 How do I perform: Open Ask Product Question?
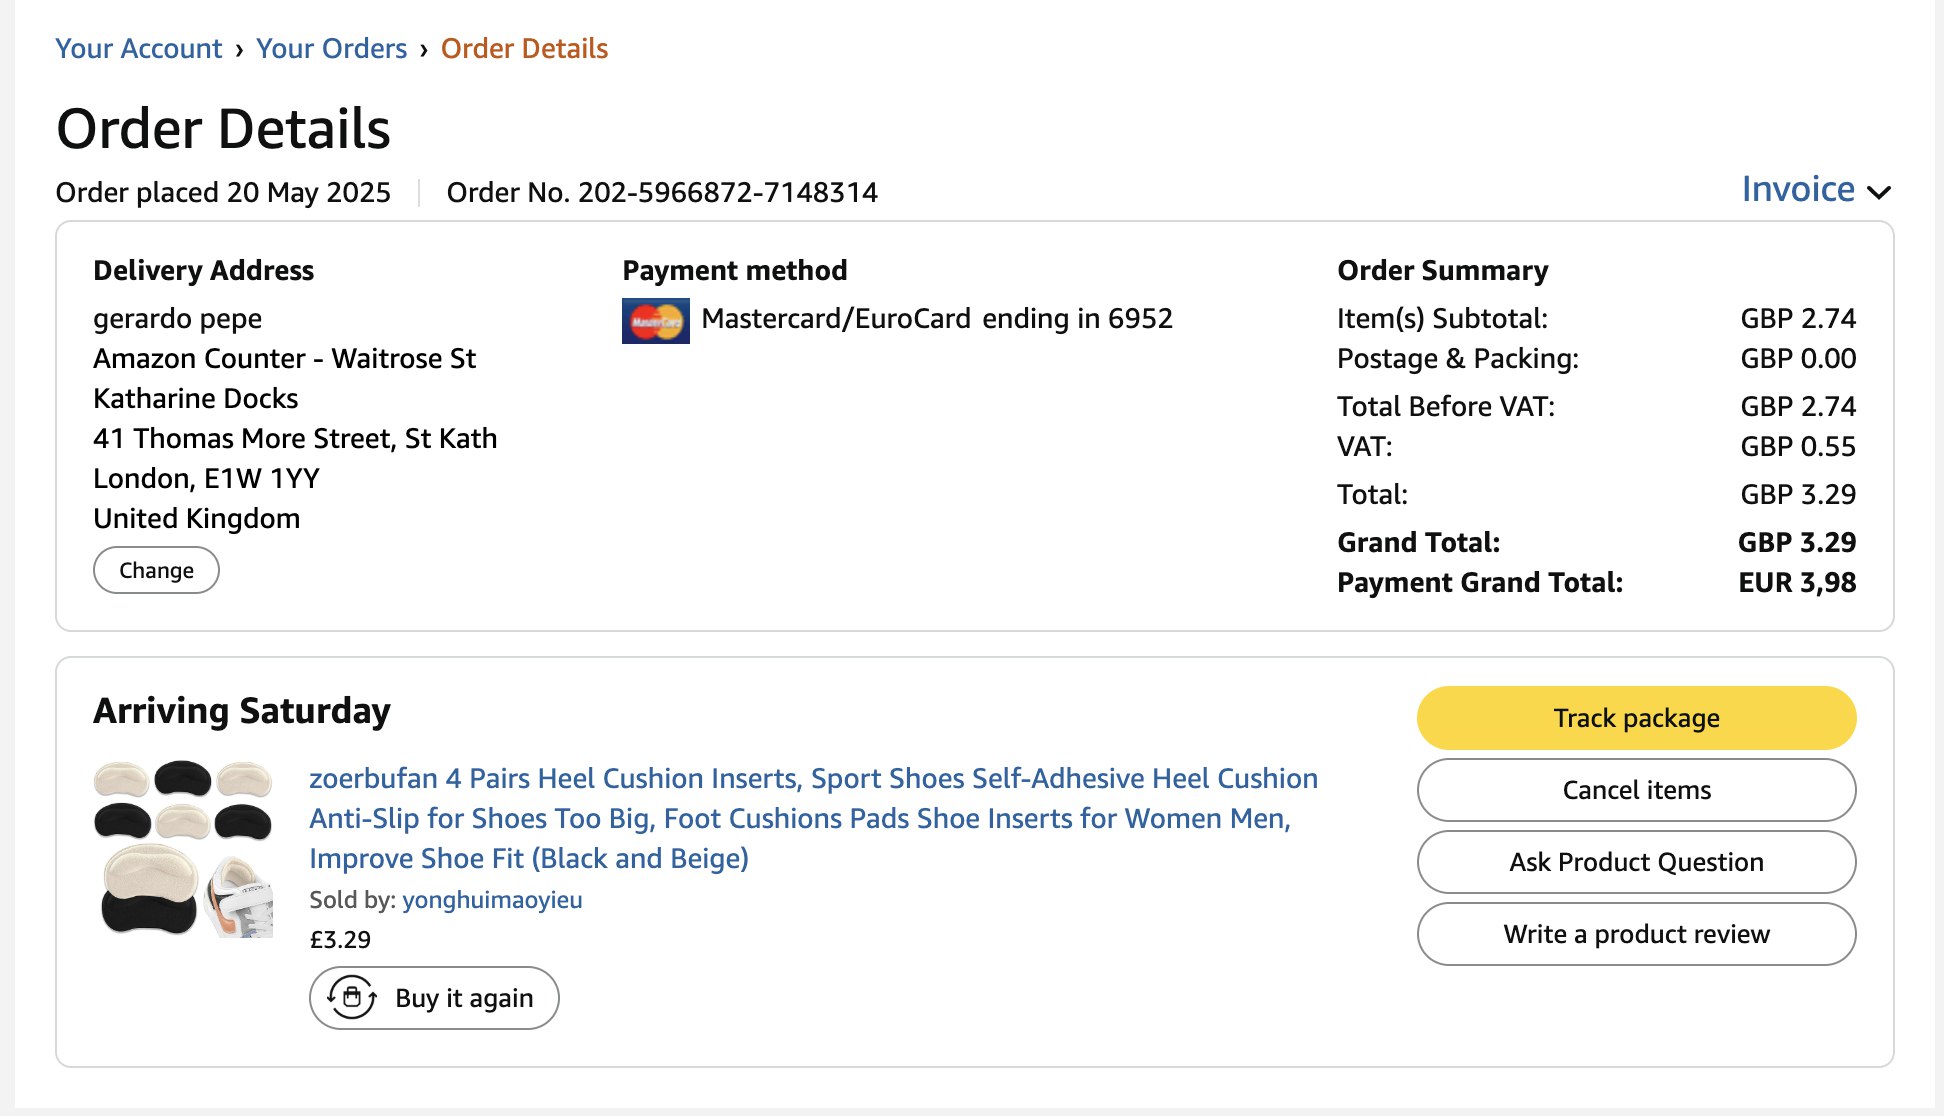[x=1636, y=862]
